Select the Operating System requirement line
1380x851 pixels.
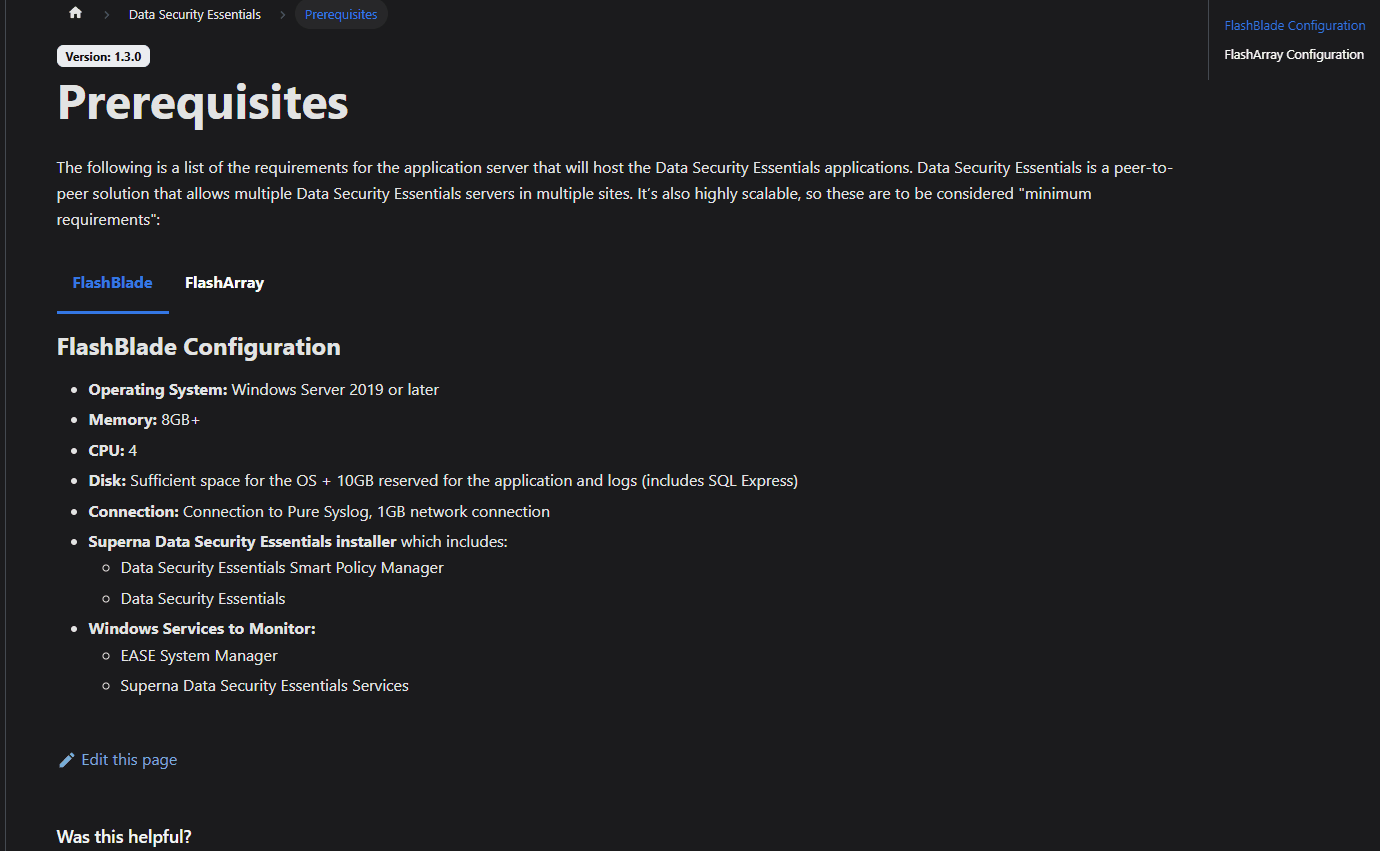[263, 390]
